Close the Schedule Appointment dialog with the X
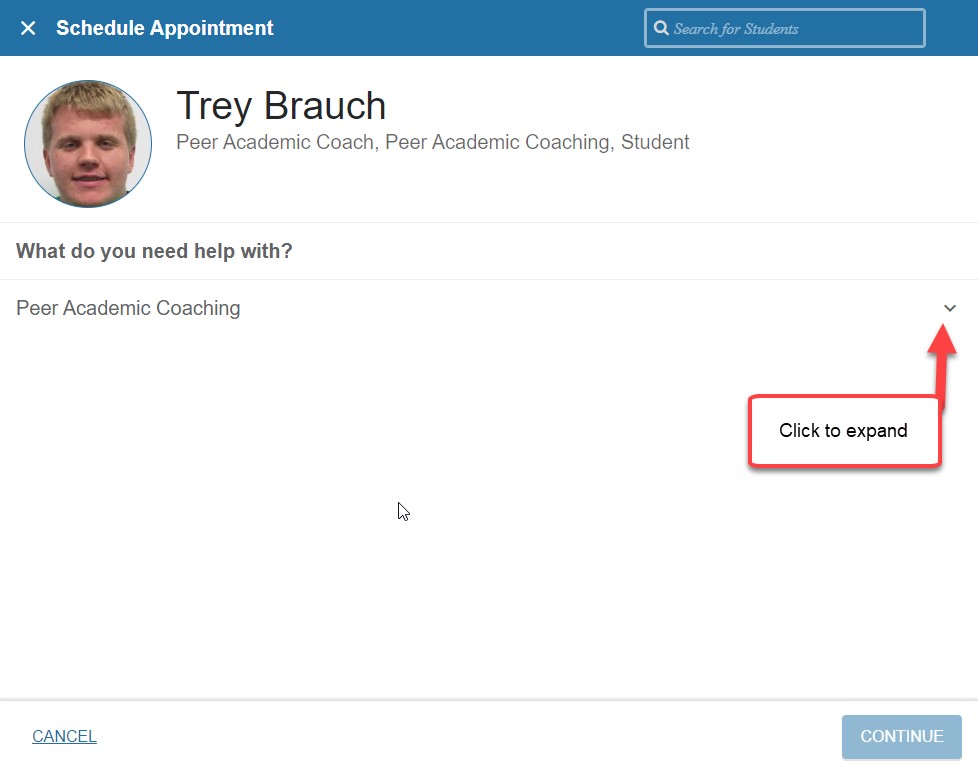978x773 pixels. click(x=28, y=28)
